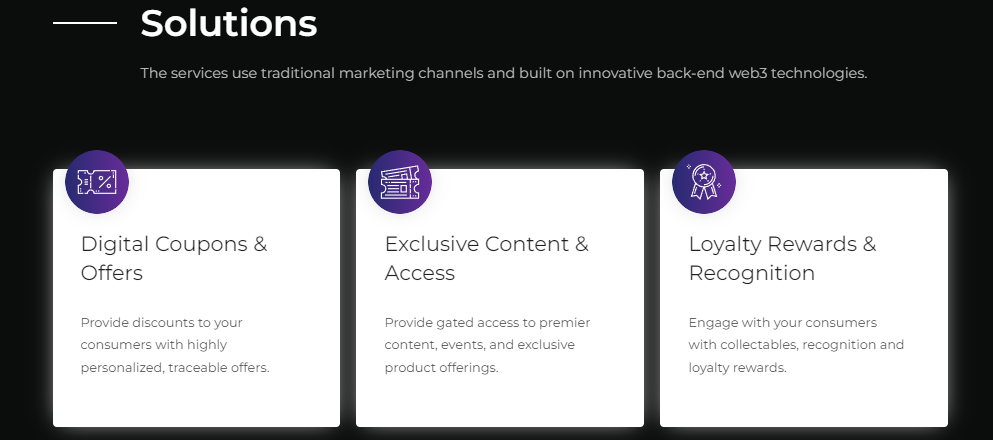Open the Loyalty Rewards & Recognition title
Viewport: 993px width, 440px height.
[782, 258]
